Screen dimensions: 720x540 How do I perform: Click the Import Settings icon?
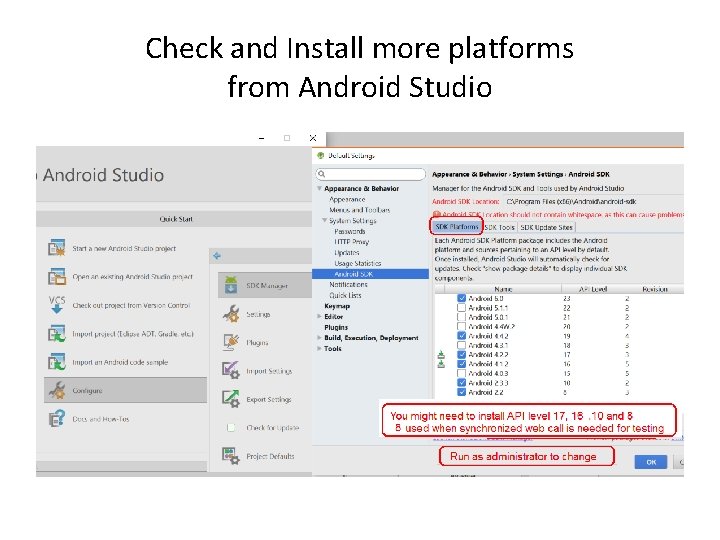(x=231, y=370)
